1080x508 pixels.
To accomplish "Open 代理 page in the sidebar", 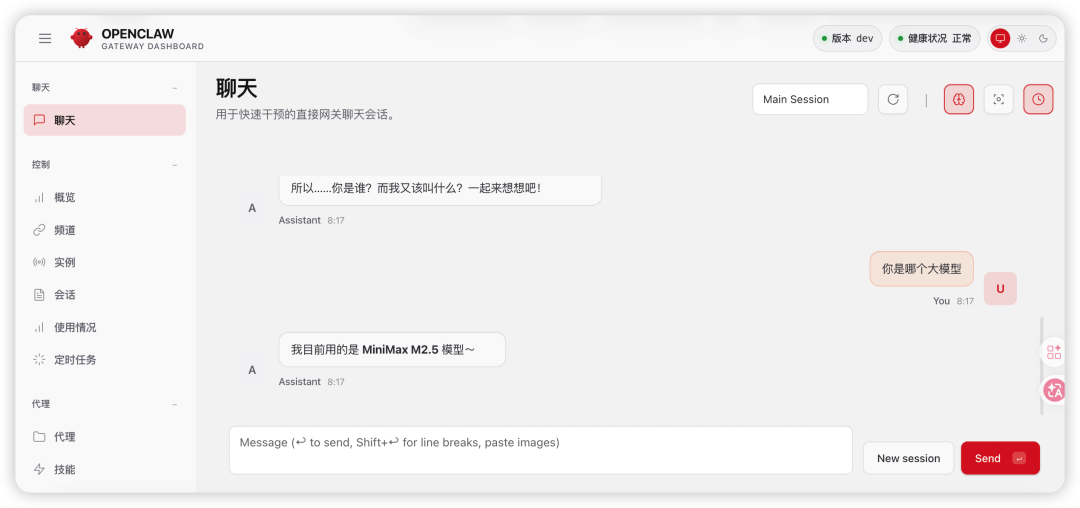I will click(105, 437).
